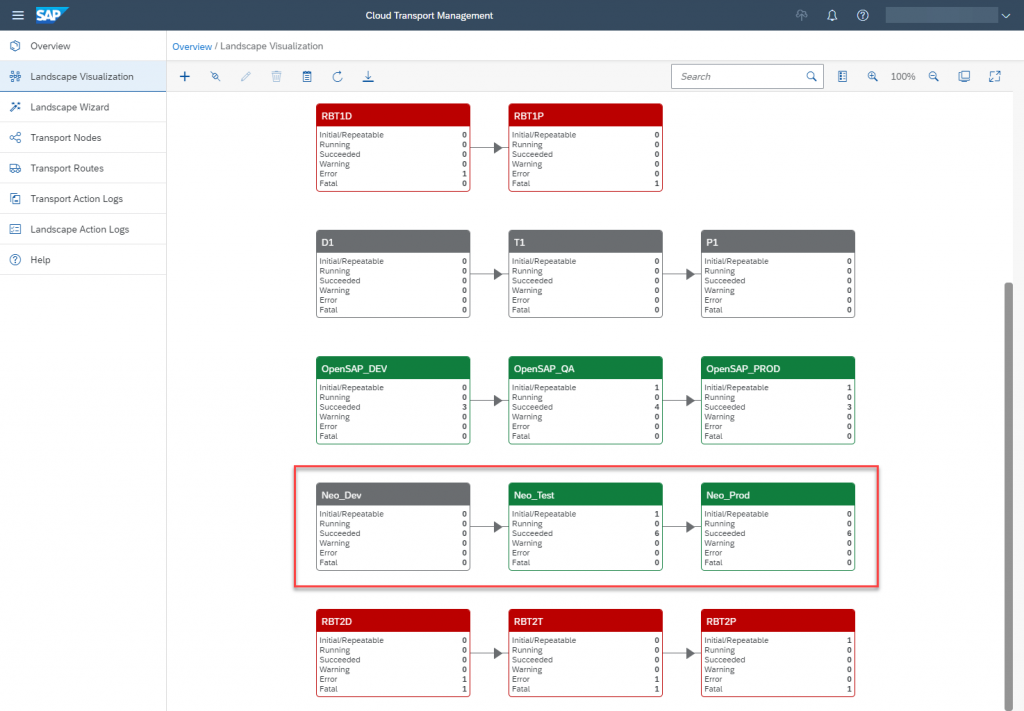Open Transport Action Logs
The width and height of the screenshot is (1024, 711).
tap(83, 198)
